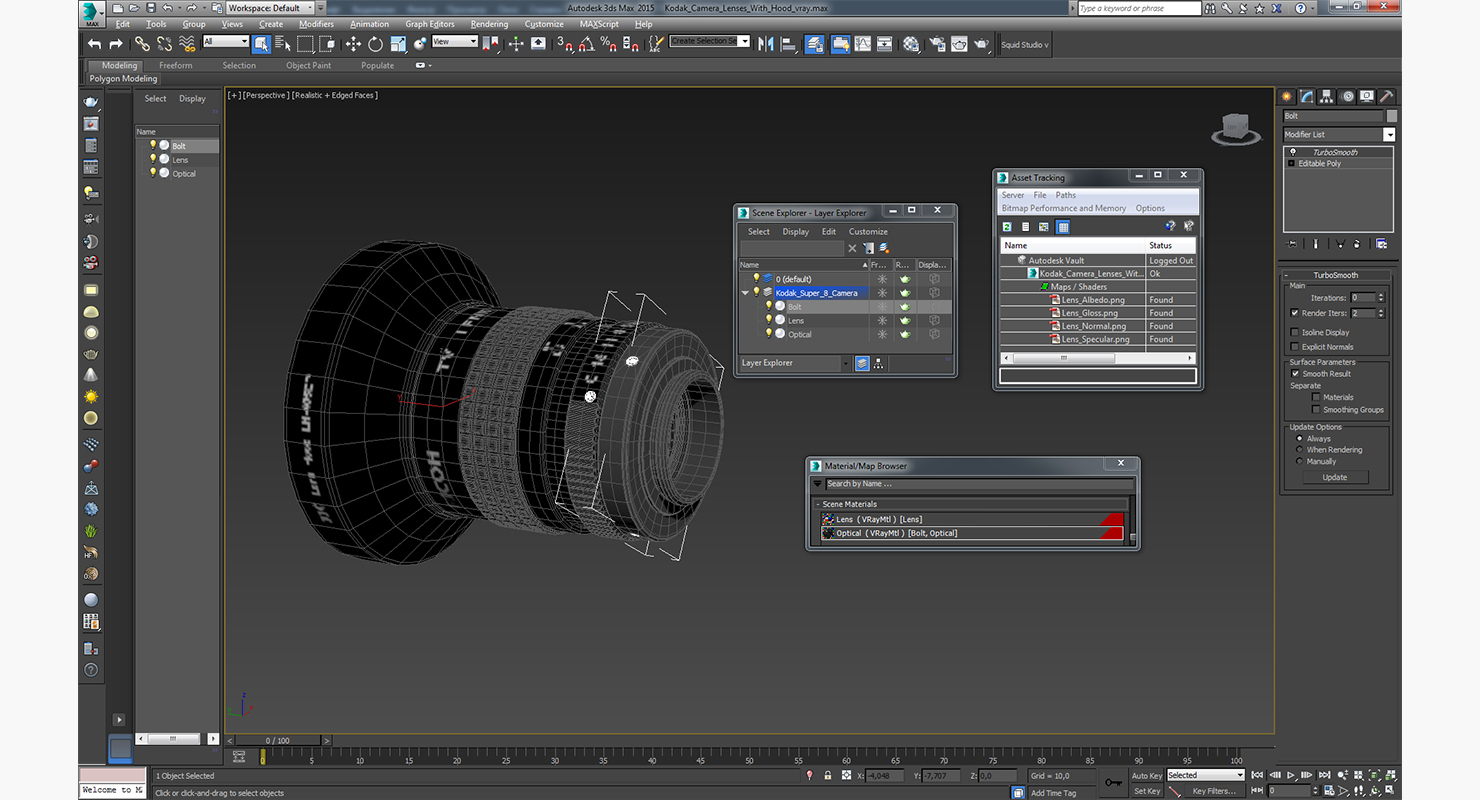The image size is (1480, 800).
Task: Open the Layer Explorer toolbar icon
Action: pos(815,44)
